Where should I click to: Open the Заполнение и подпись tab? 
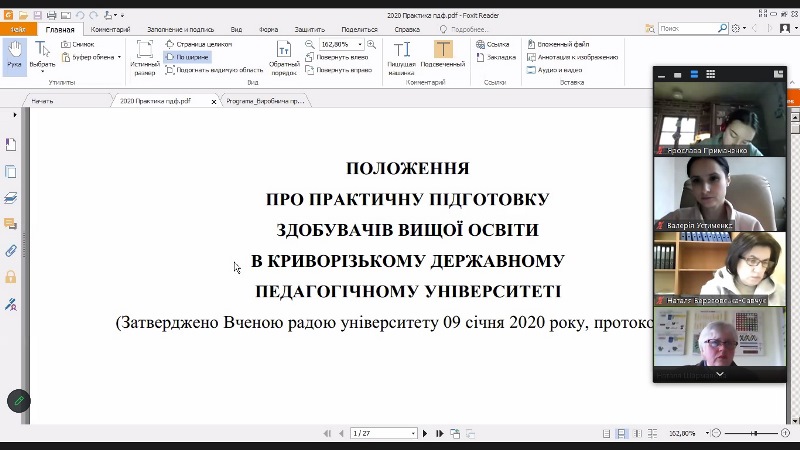181,30
